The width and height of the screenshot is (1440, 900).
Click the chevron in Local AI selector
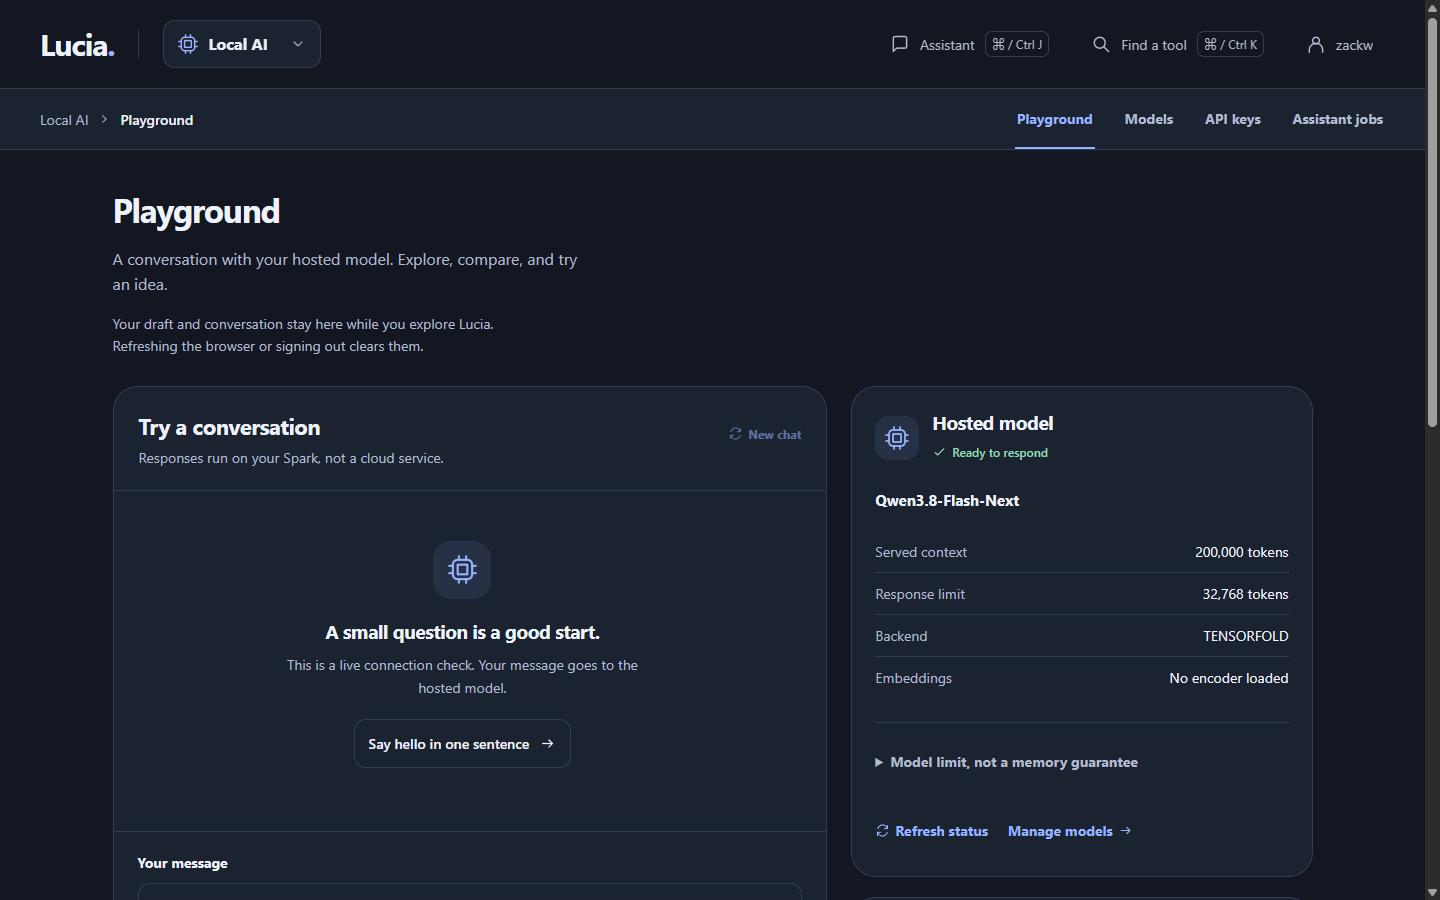[x=297, y=44]
